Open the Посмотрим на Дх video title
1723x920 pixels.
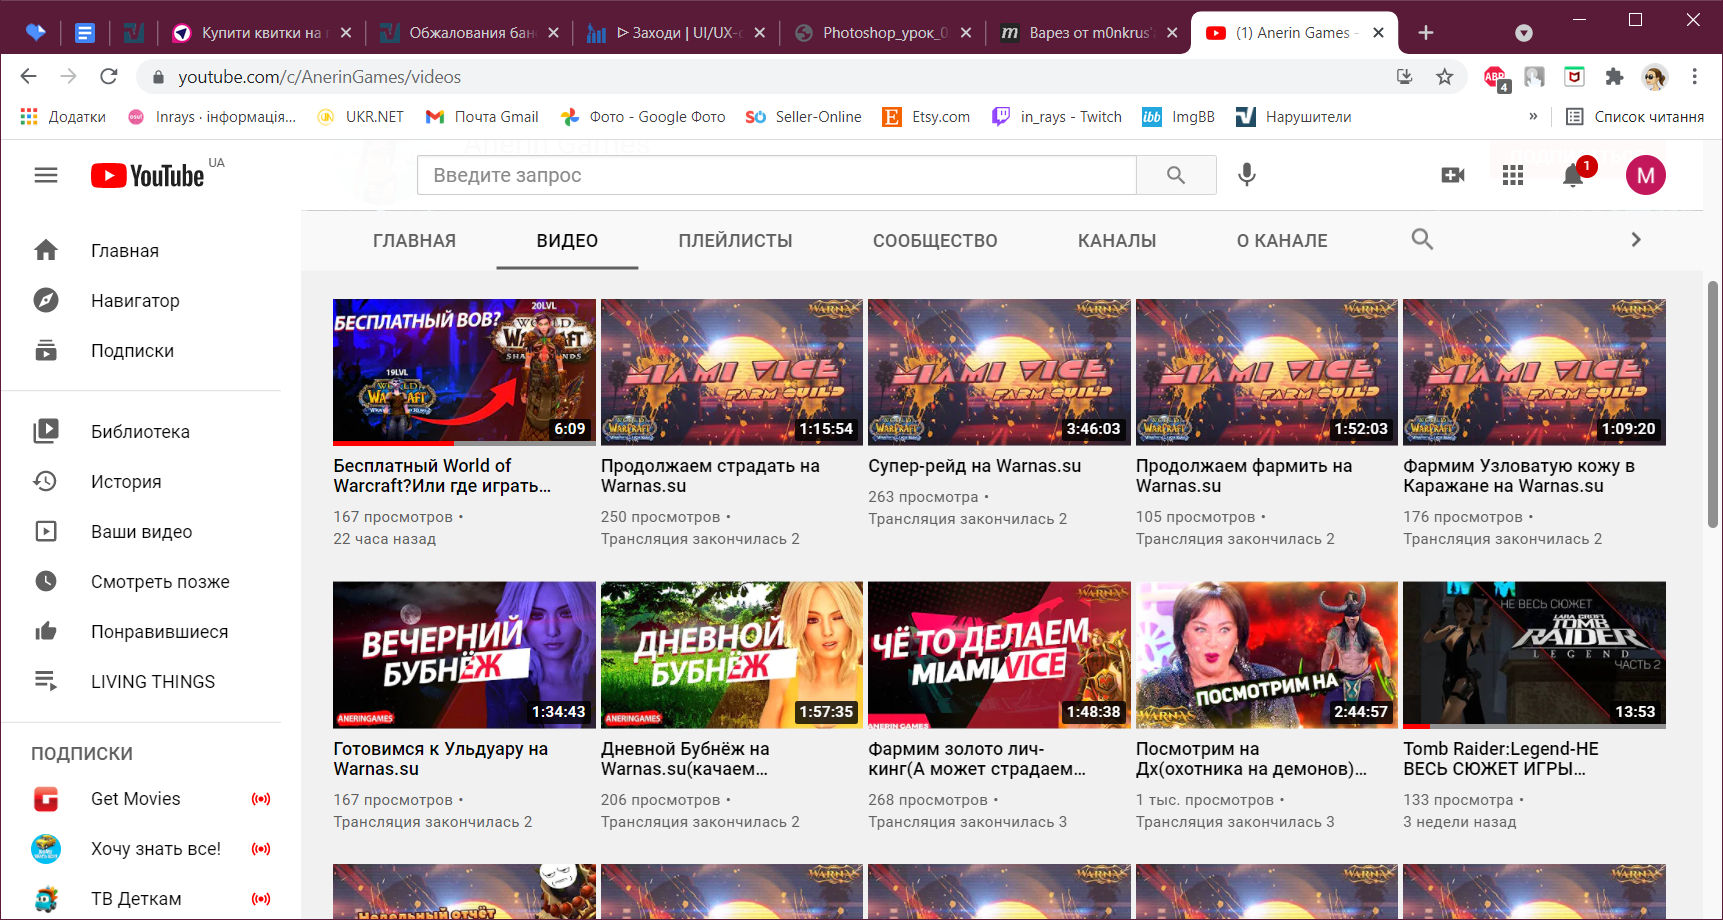[1251, 759]
